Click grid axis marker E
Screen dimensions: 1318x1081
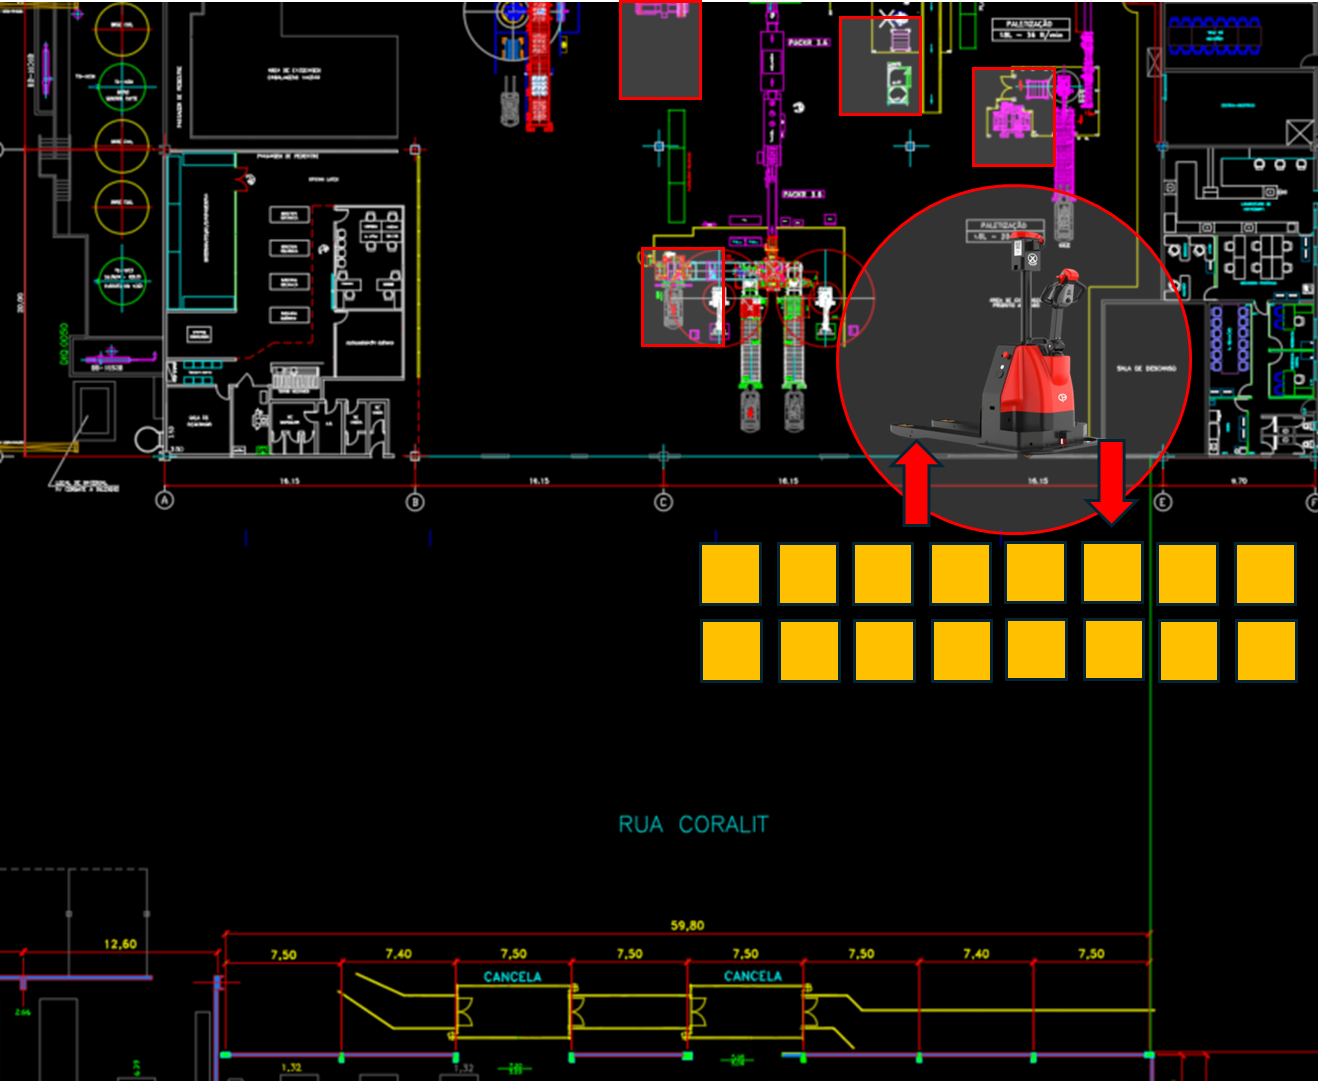1162,501
